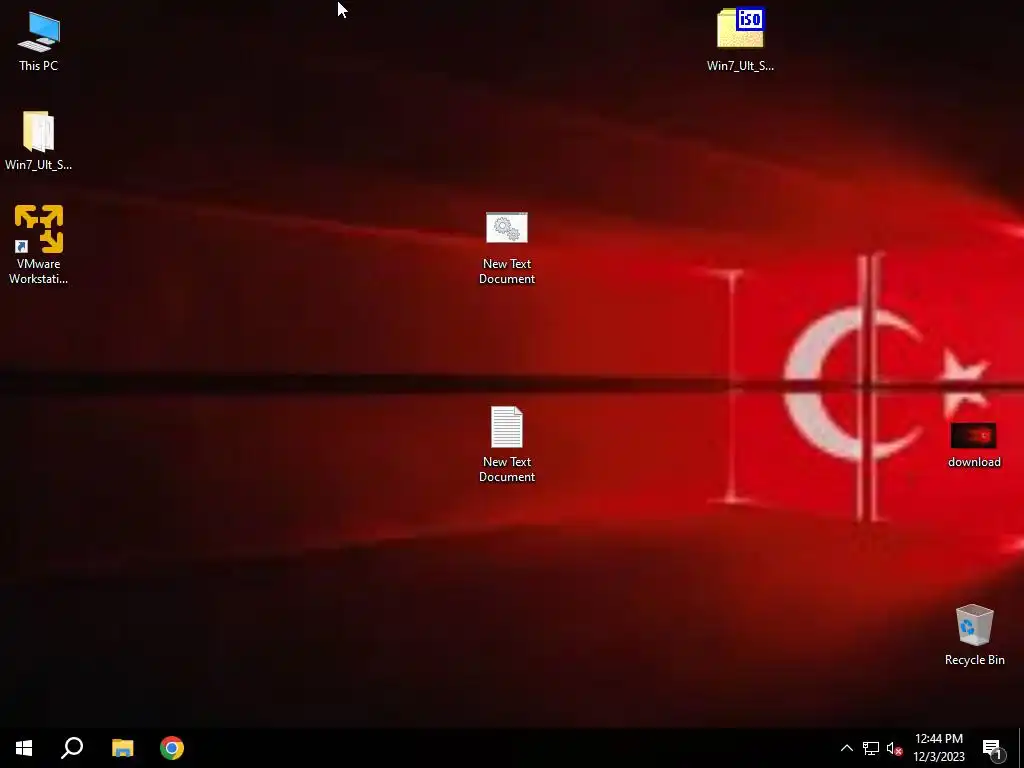Viewport: 1024px width, 768px height.
Task: Click the 'This PC' label text
Action: (39, 66)
